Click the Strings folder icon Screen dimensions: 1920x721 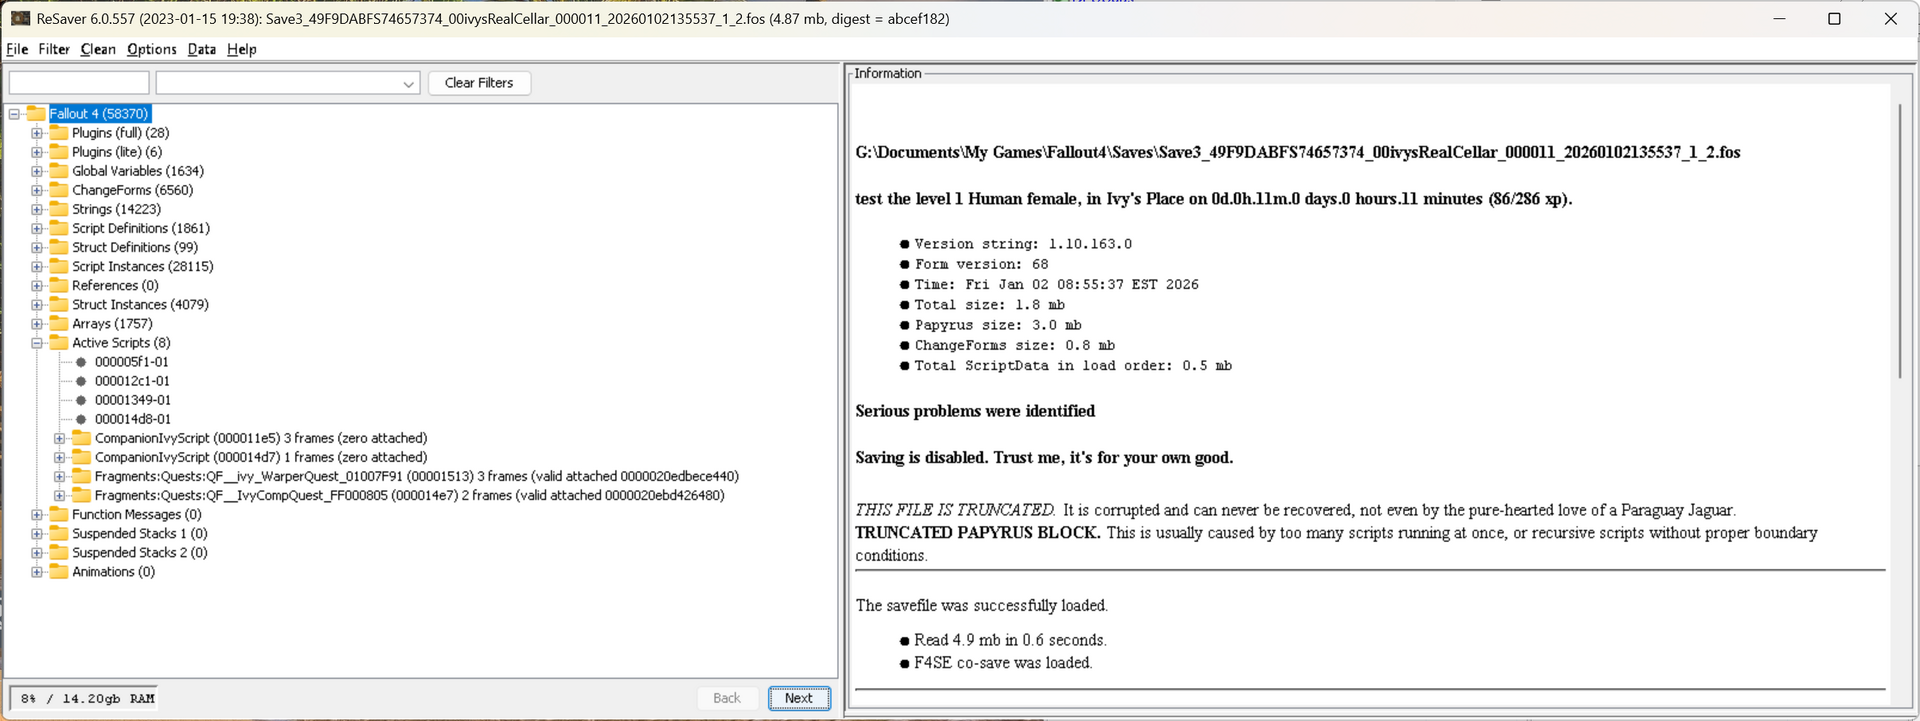pyautogui.click(x=59, y=209)
